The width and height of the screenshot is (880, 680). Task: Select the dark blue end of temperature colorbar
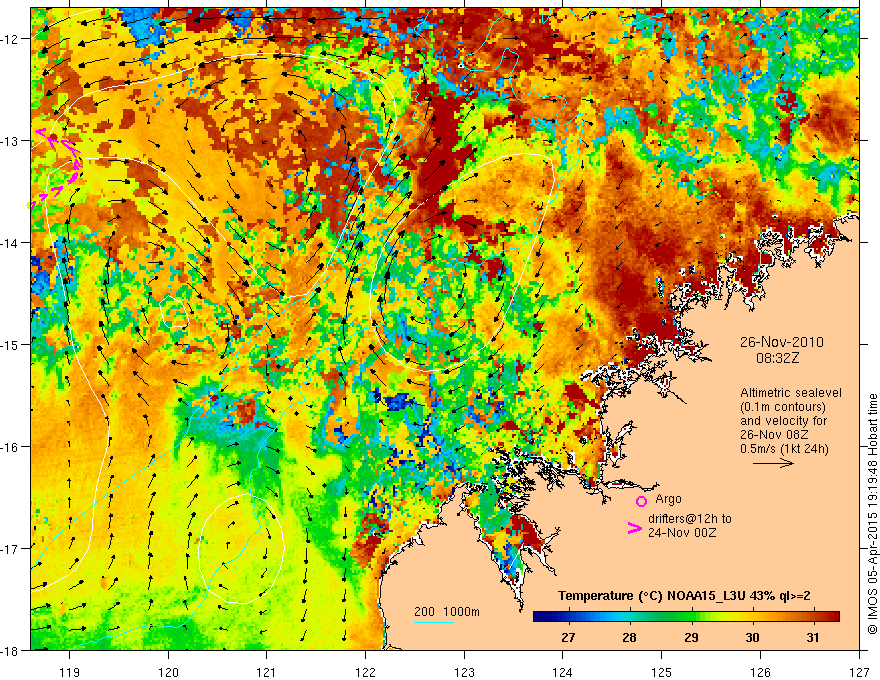pos(540,617)
